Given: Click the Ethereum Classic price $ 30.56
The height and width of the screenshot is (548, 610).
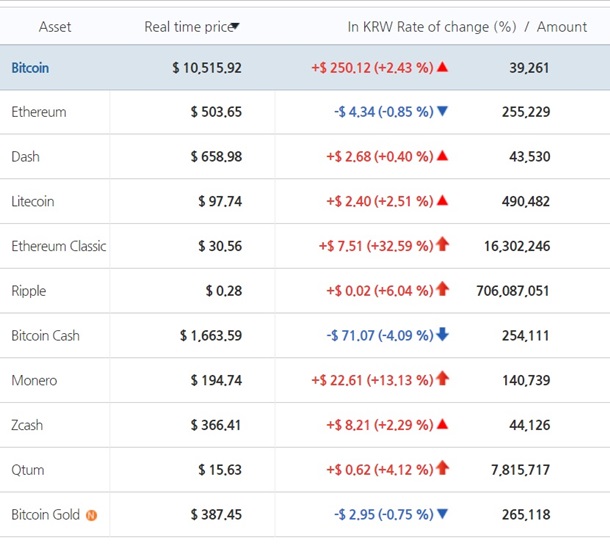Looking at the screenshot, I should tap(220, 246).
